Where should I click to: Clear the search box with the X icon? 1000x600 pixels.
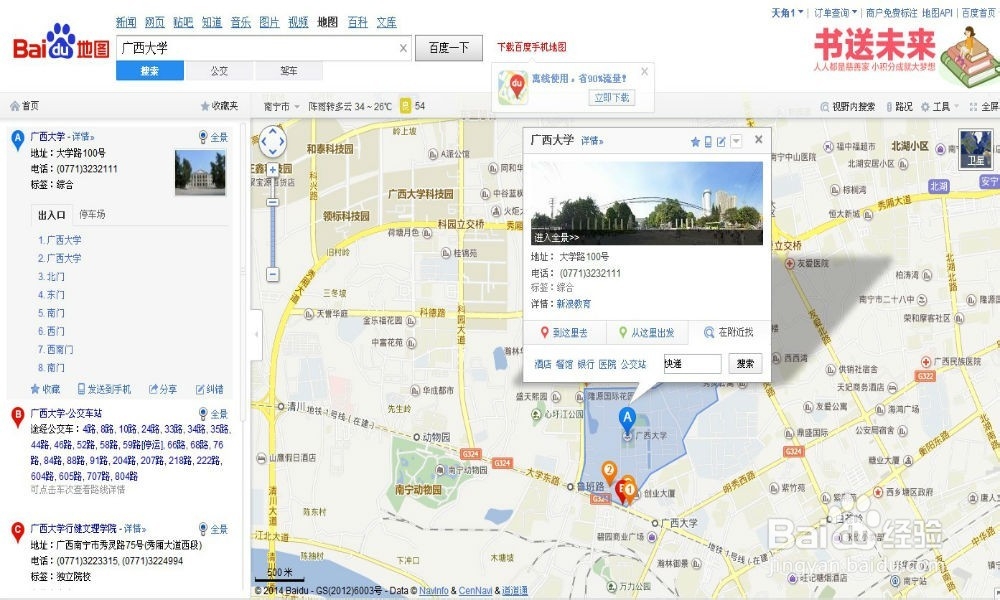pos(403,48)
